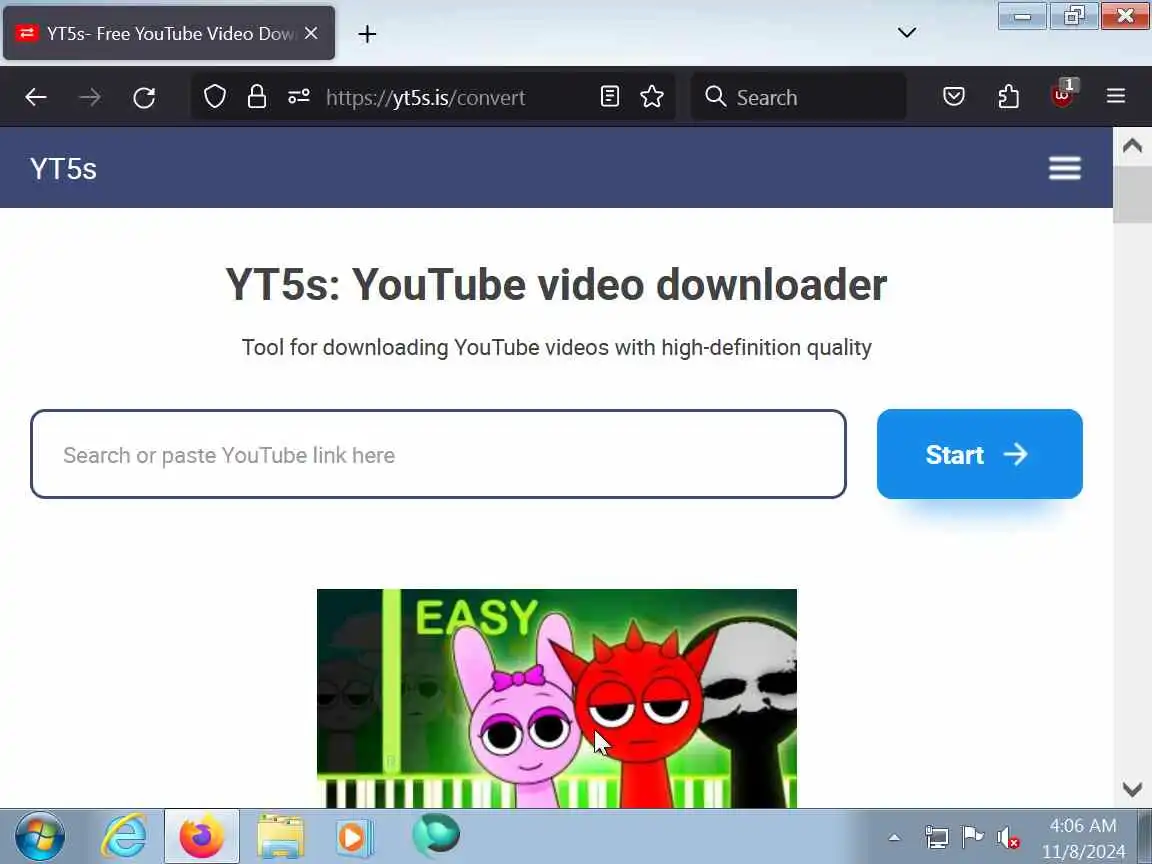Bookmark this page with the star
1152x864 pixels.
652,96
